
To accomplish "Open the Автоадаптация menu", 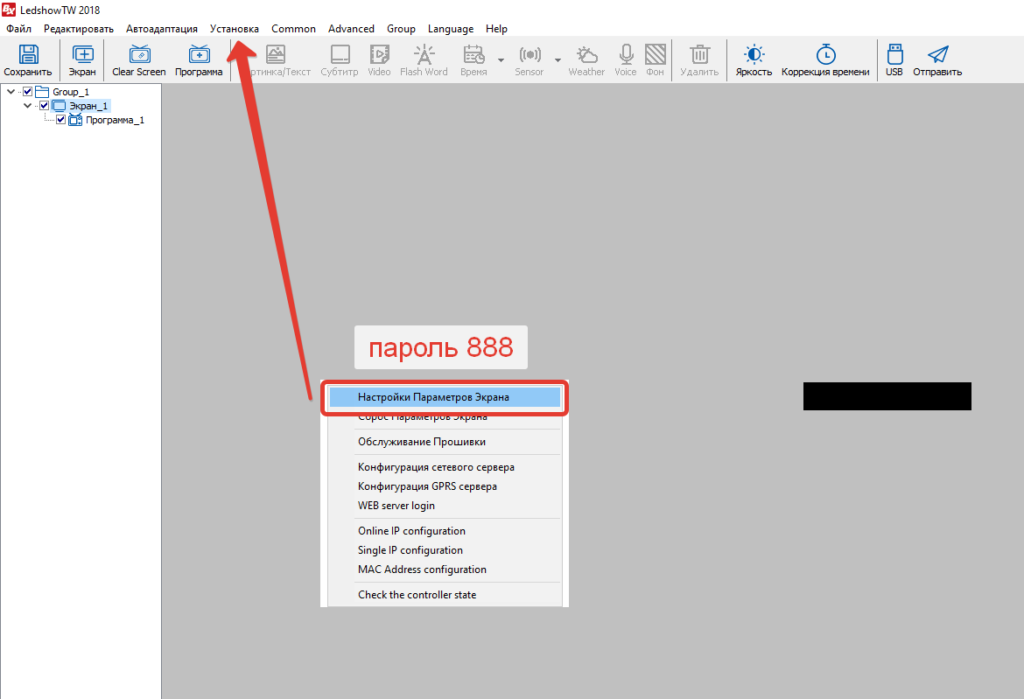I will (x=161, y=29).
